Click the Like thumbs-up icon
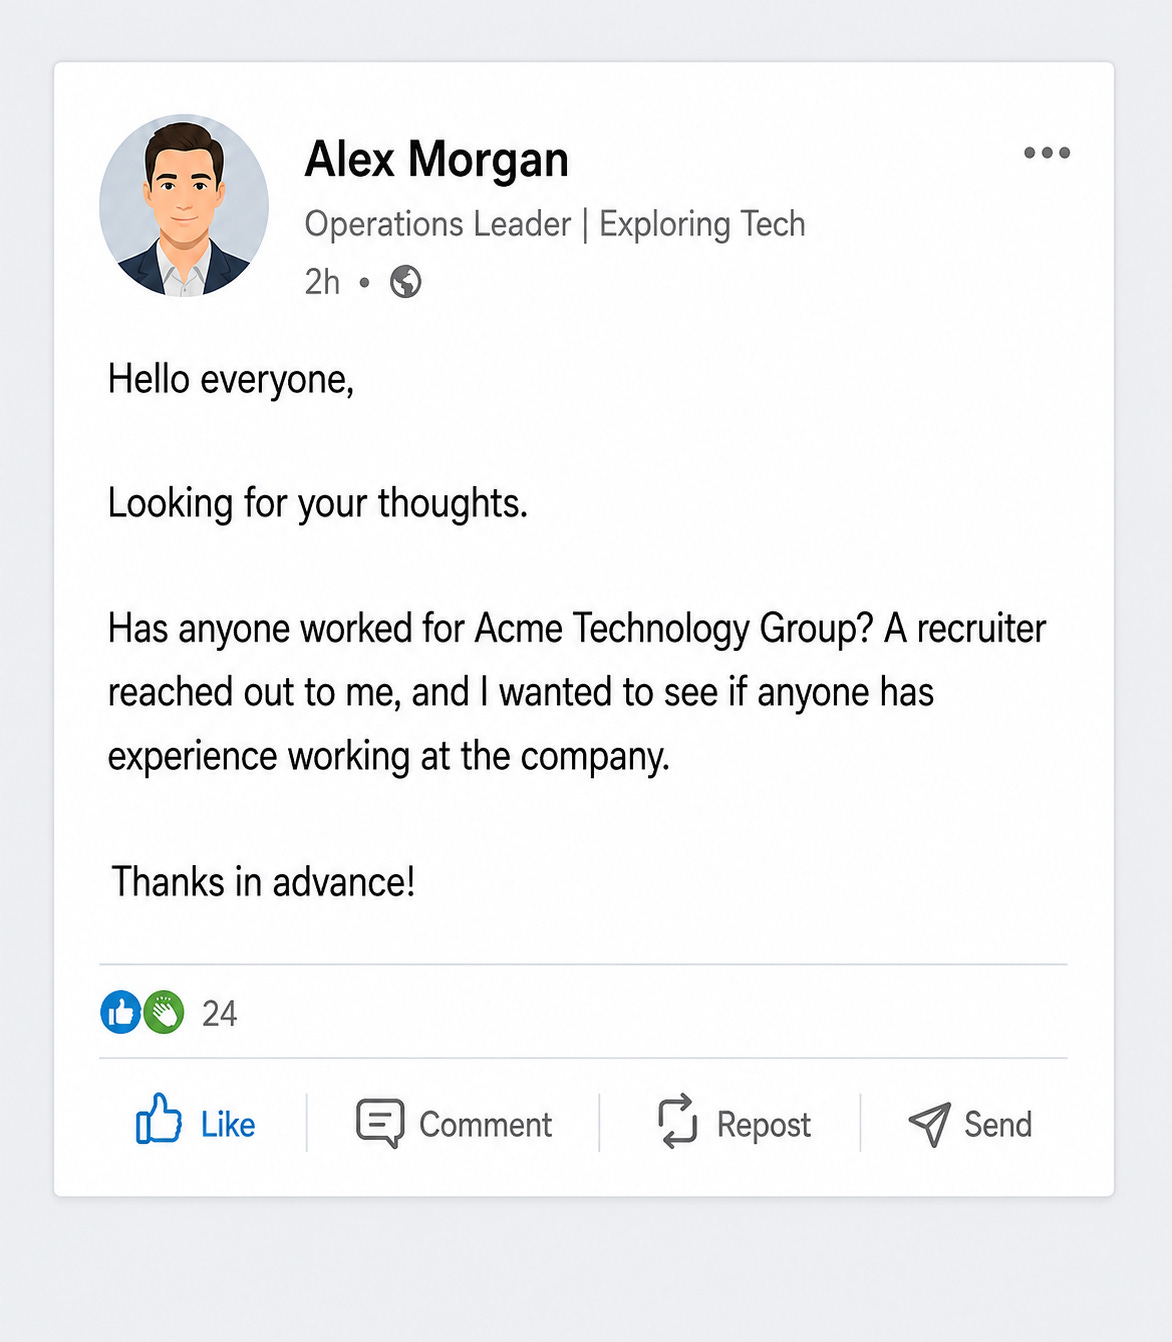Viewport: 1172px width, 1342px height. [x=159, y=1119]
